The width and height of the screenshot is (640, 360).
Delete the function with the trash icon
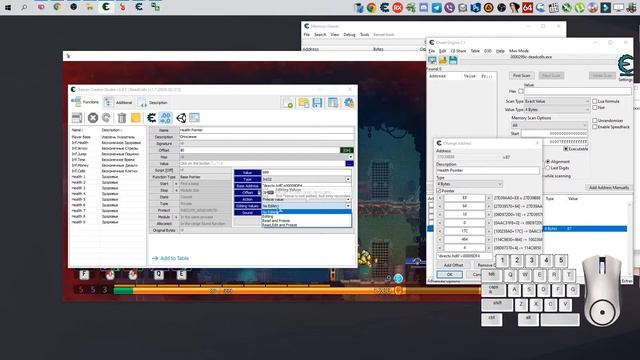[122, 118]
